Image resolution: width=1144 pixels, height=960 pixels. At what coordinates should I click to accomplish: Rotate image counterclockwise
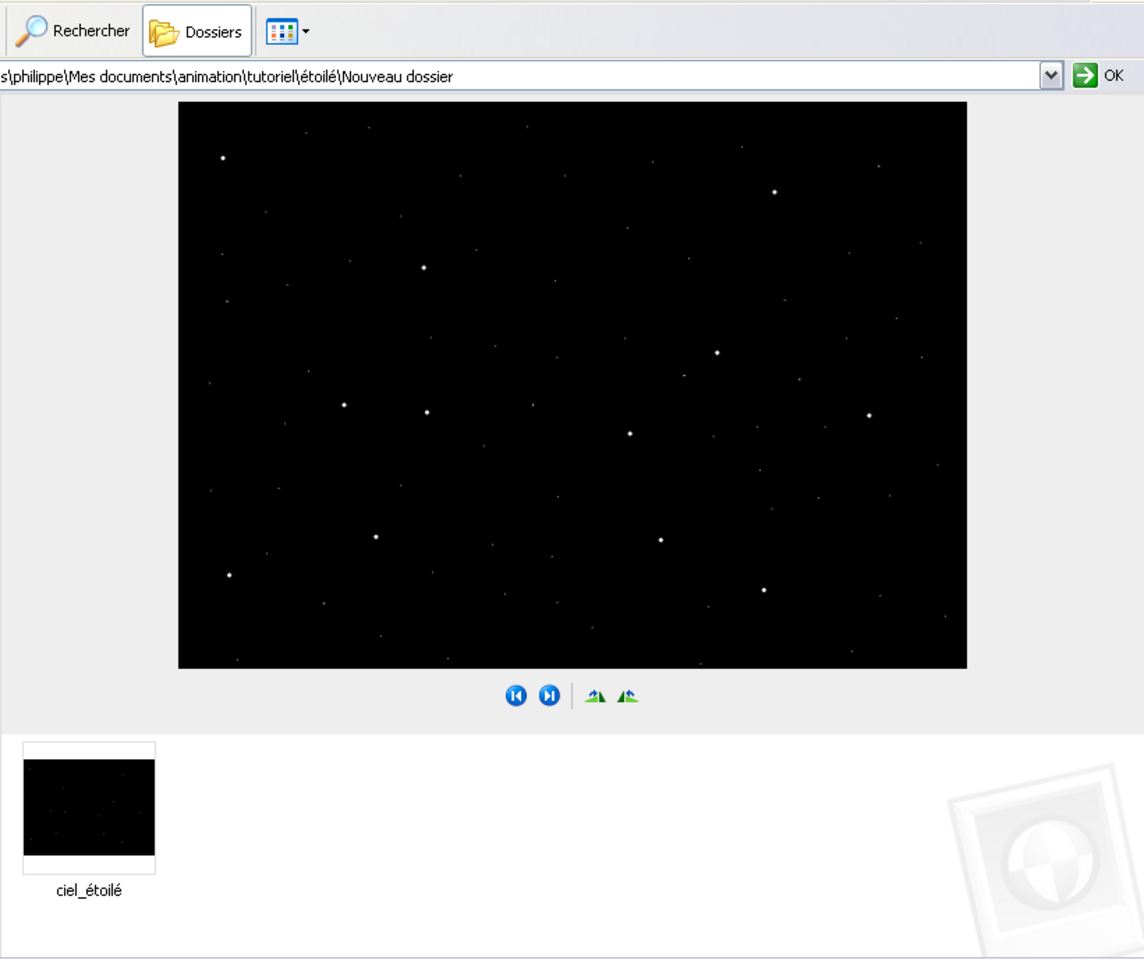[x=627, y=696]
